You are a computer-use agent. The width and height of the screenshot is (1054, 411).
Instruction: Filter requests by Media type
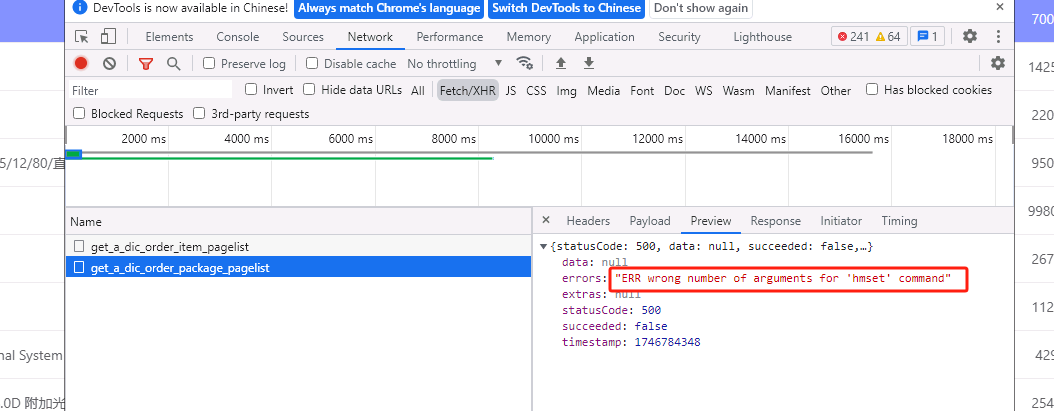[604, 90]
